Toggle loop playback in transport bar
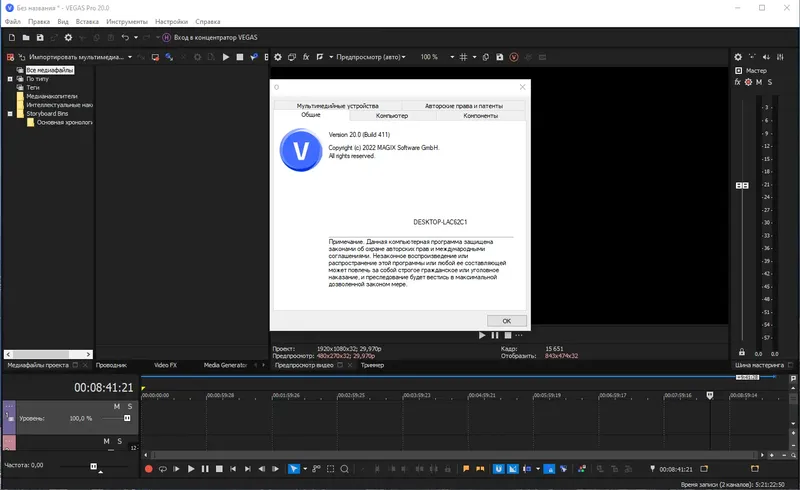The height and width of the screenshot is (490, 800). (x=163, y=469)
